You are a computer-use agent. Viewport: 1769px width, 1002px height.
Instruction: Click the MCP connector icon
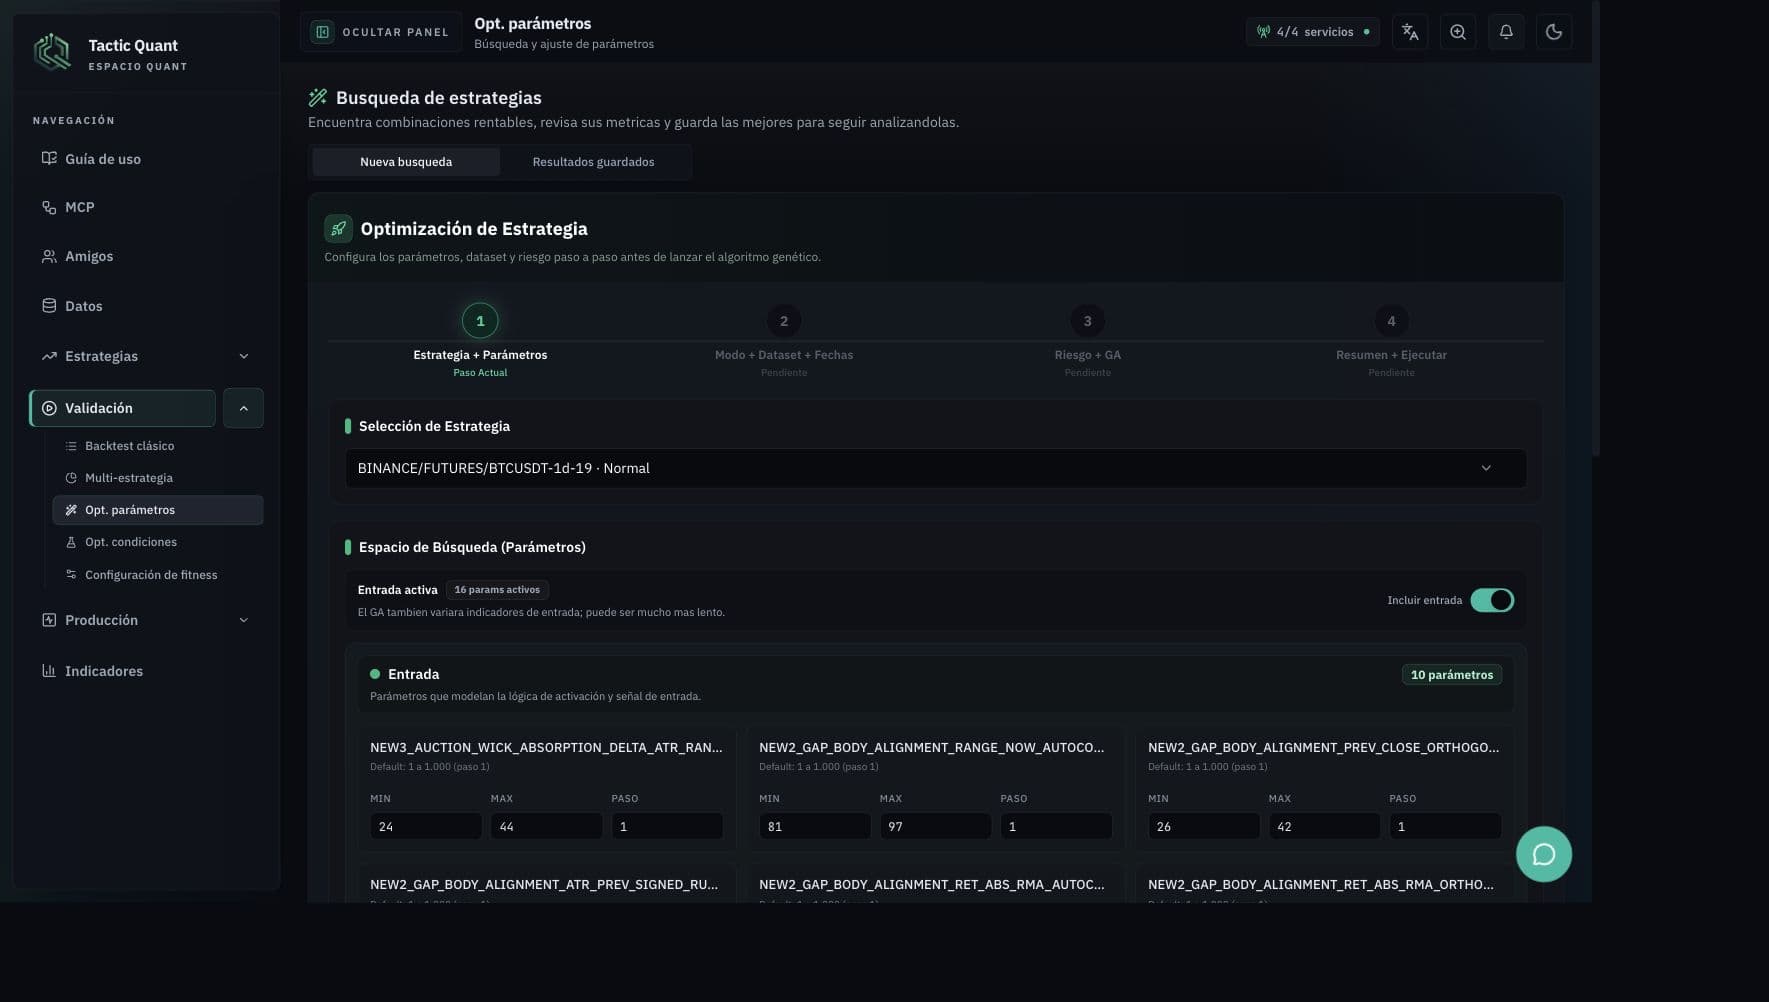[49, 207]
